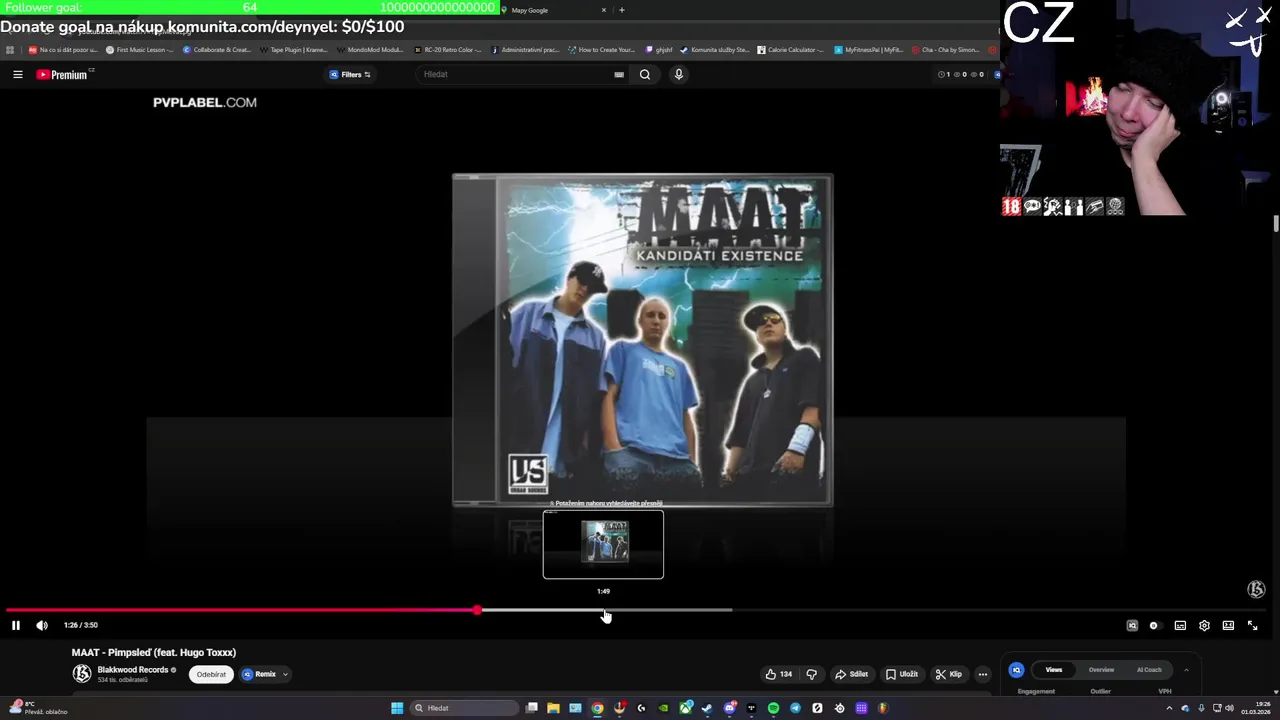The image size is (1280, 720).
Task: Open the player settings gear
Action: point(1204,625)
